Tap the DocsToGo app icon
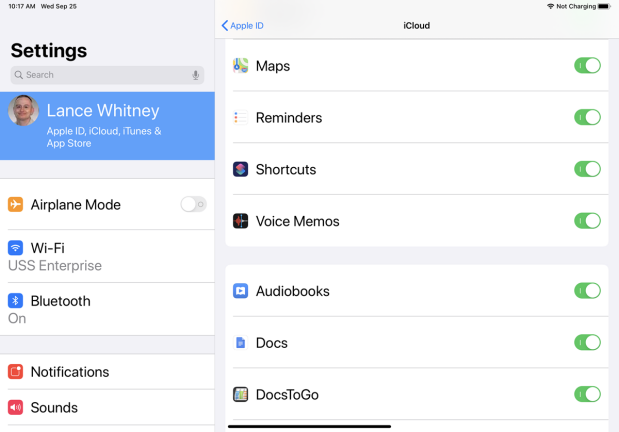Viewport: 619px width, 432px height. (240, 394)
